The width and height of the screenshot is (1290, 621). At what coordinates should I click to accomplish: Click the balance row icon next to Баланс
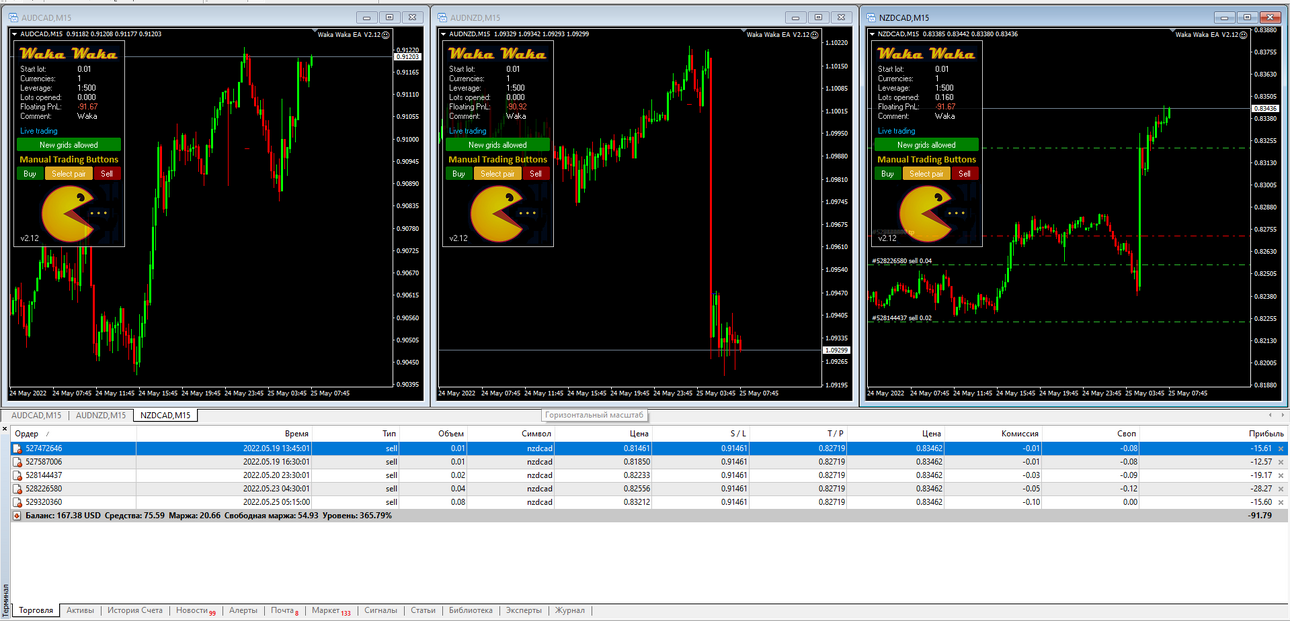point(17,515)
